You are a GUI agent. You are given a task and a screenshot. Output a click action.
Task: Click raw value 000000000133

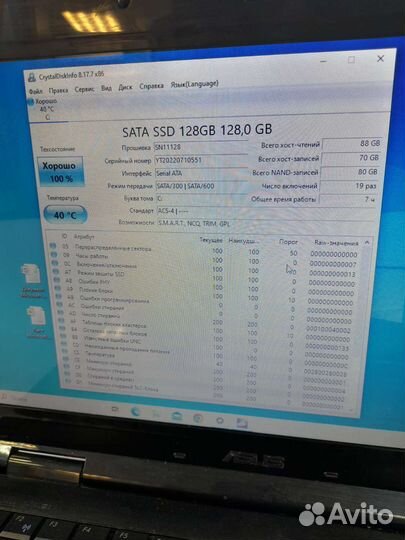(327, 348)
